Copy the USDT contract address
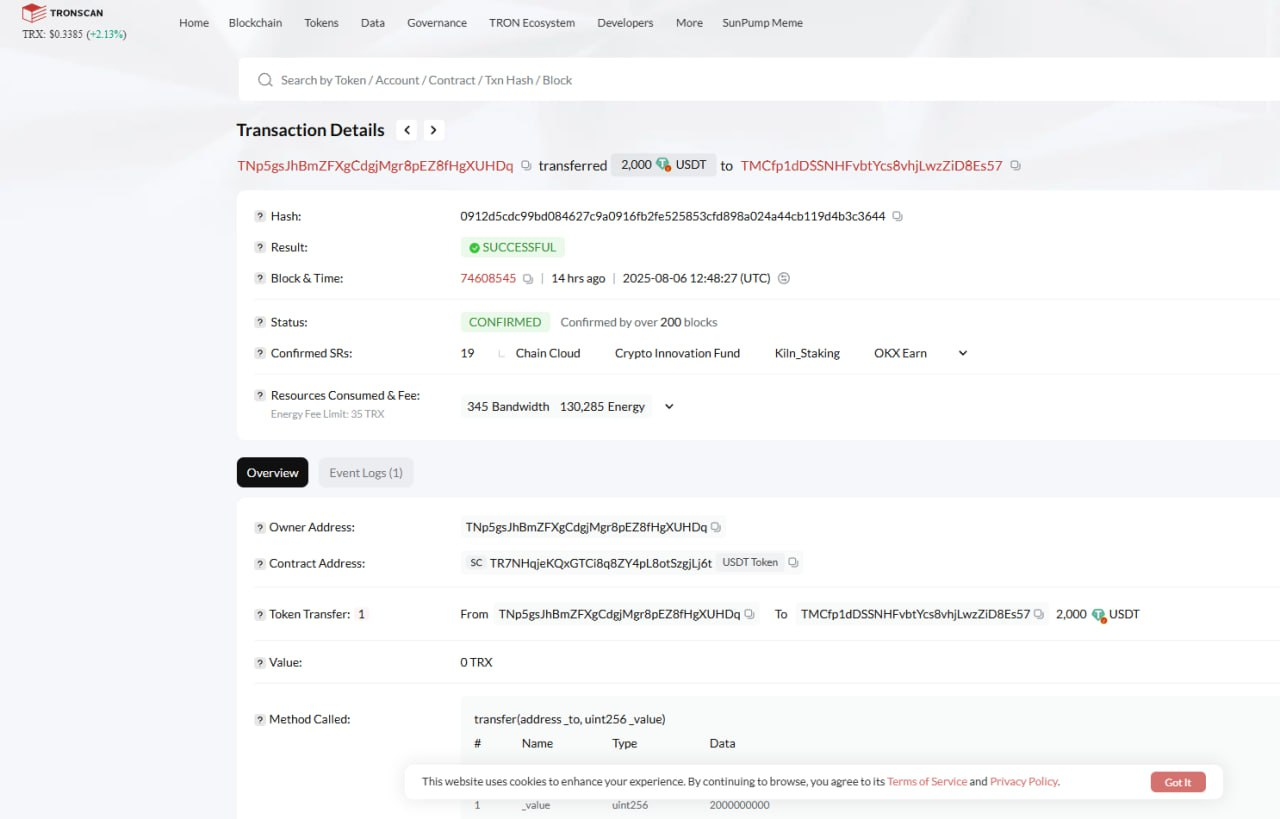Image resolution: width=1280 pixels, height=819 pixels. click(793, 563)
